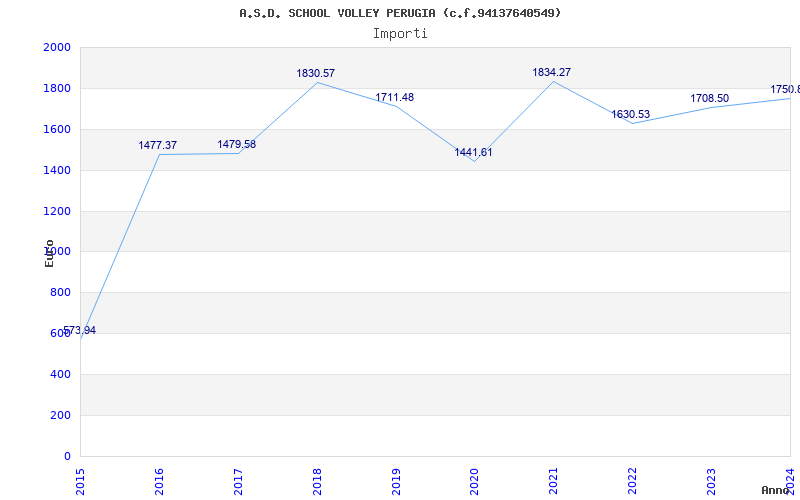
Task: Select the data label 573.94
Action: pyautogui.click(x=80, y=331)
